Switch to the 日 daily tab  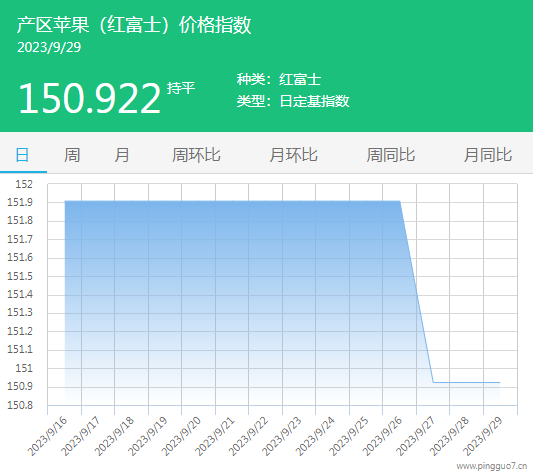(22, 155)
